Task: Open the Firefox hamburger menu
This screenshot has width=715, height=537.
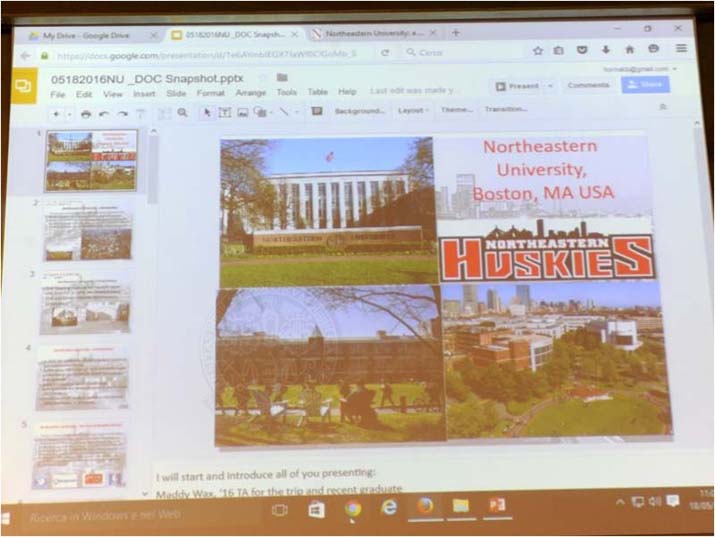Action: point(681,48)
